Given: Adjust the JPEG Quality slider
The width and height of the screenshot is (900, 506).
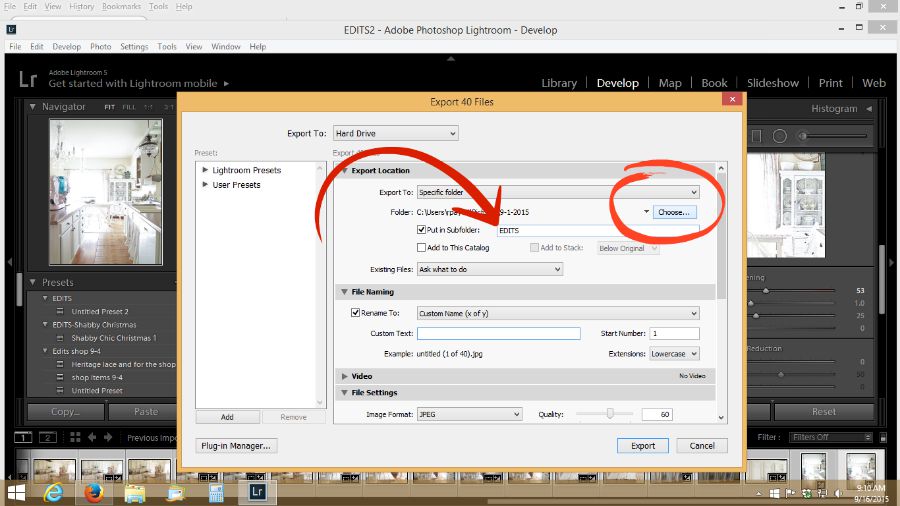Looking at the screenshot, I should coord(610,414).
